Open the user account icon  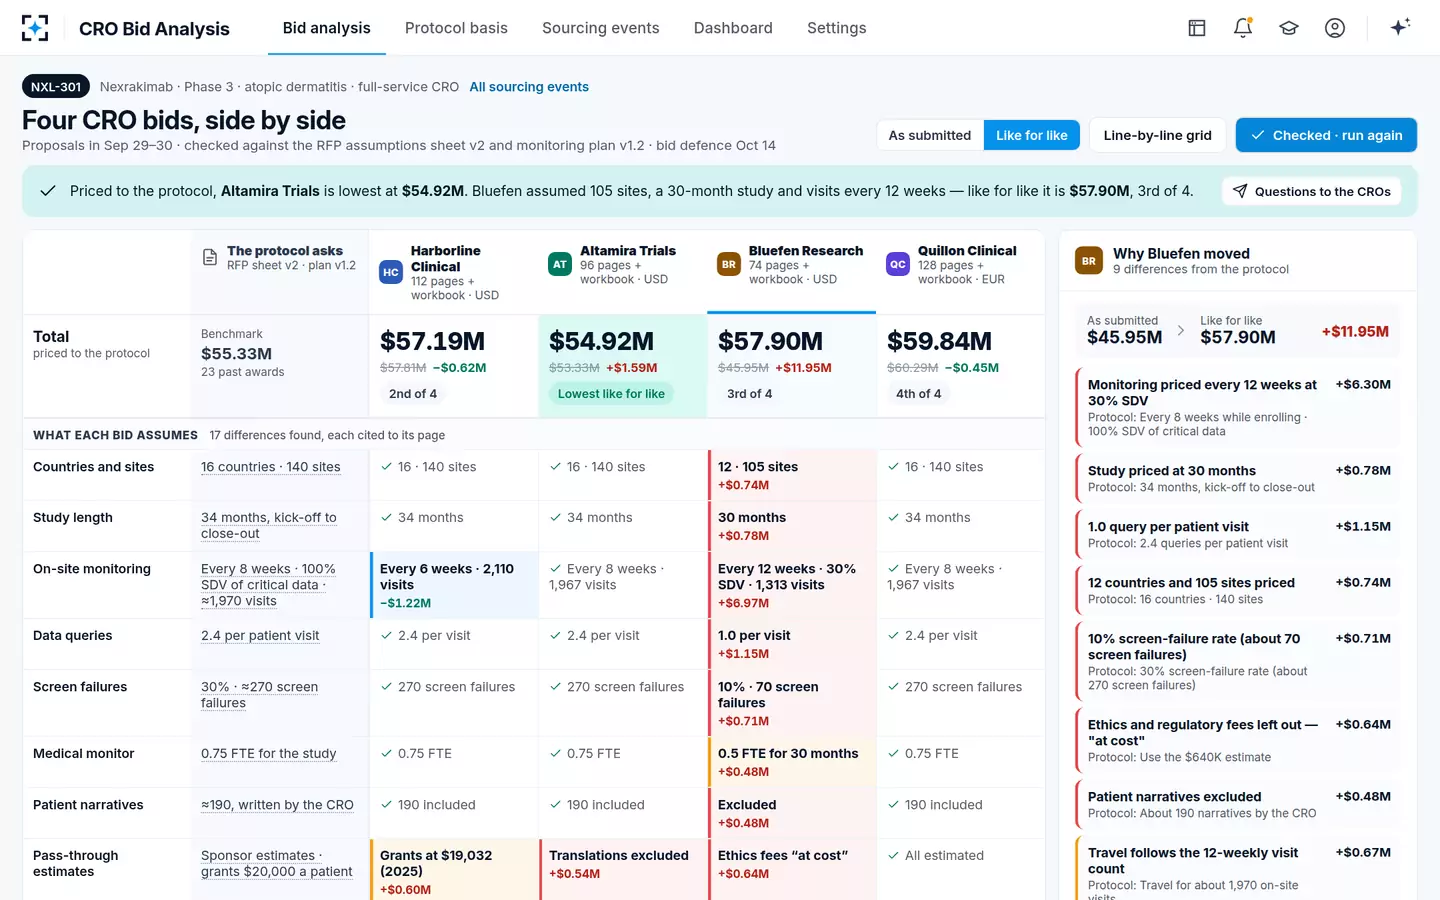[x=1335, y=28]
